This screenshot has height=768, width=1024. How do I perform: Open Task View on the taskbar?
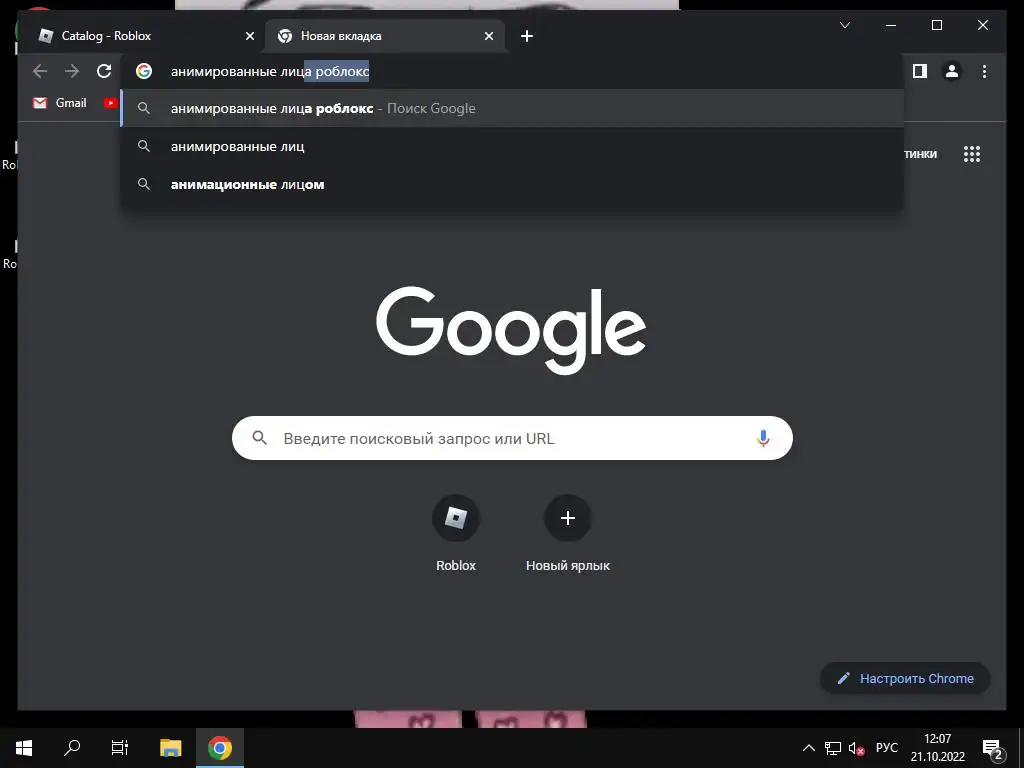tap(120, 748)
